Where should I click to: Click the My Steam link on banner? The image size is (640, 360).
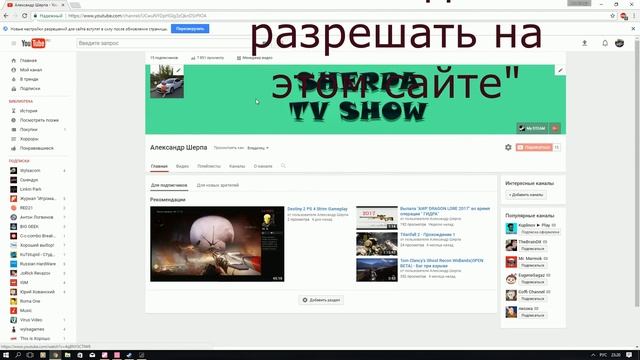point(532,128)
